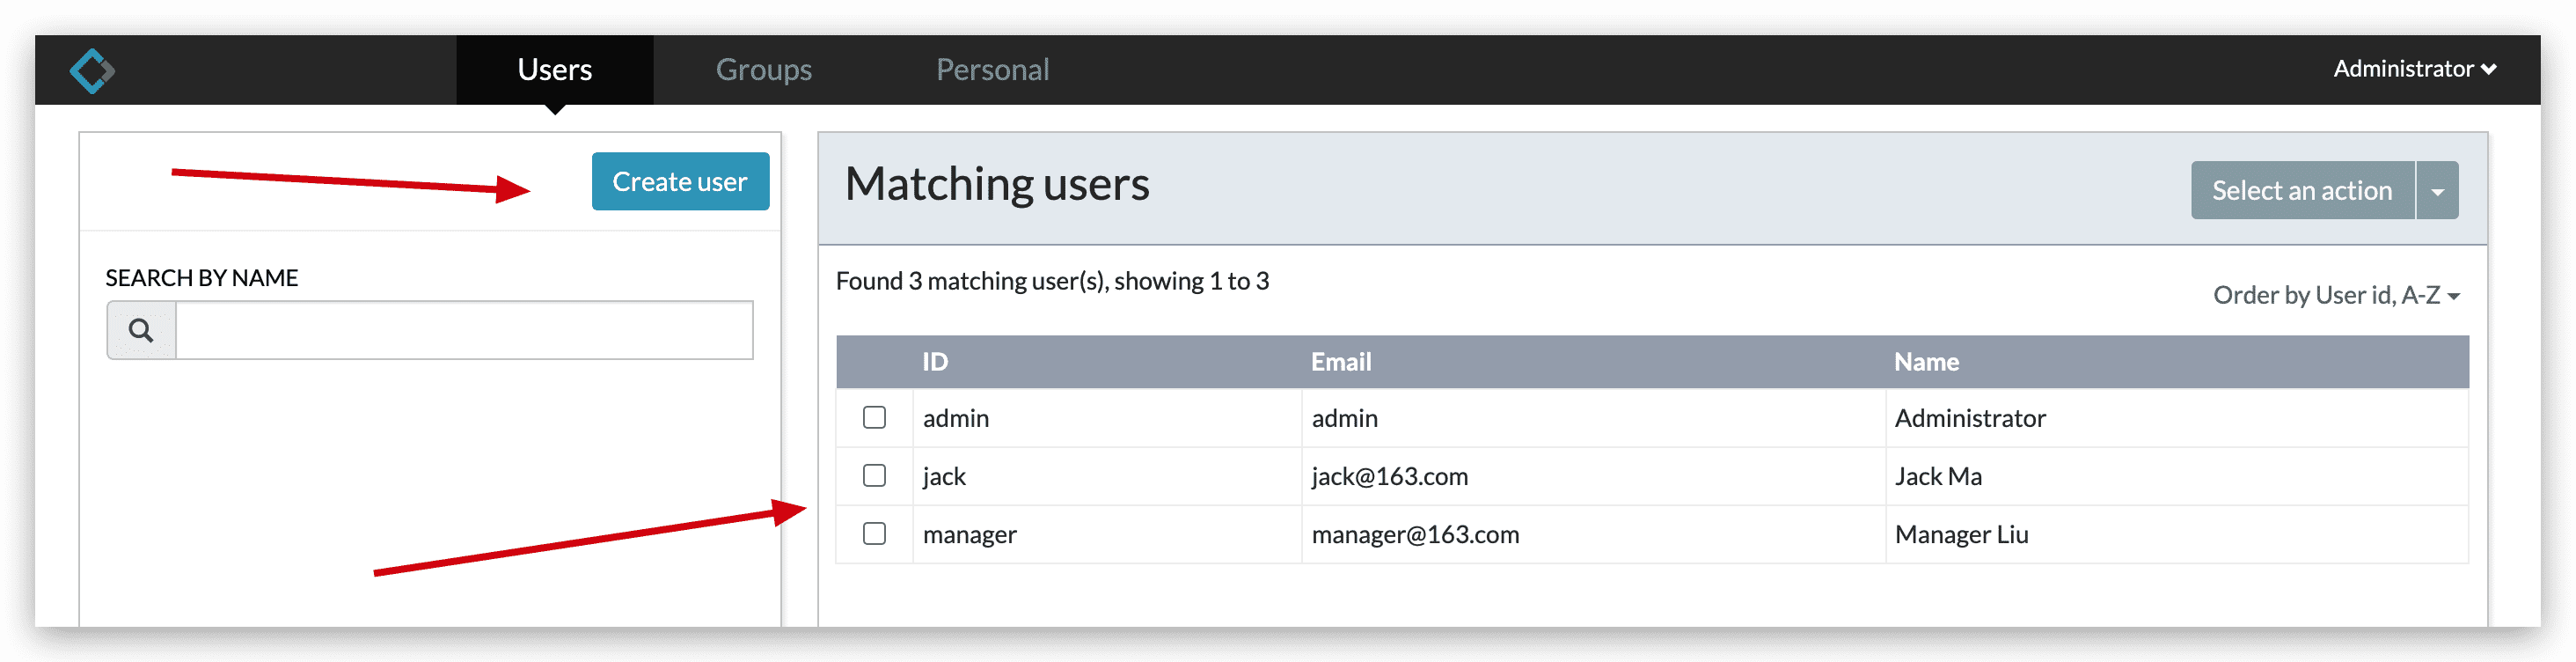This screenshot has width=2576, height=662.
Task: Click the admin email cell
Action: [1593, 418]
